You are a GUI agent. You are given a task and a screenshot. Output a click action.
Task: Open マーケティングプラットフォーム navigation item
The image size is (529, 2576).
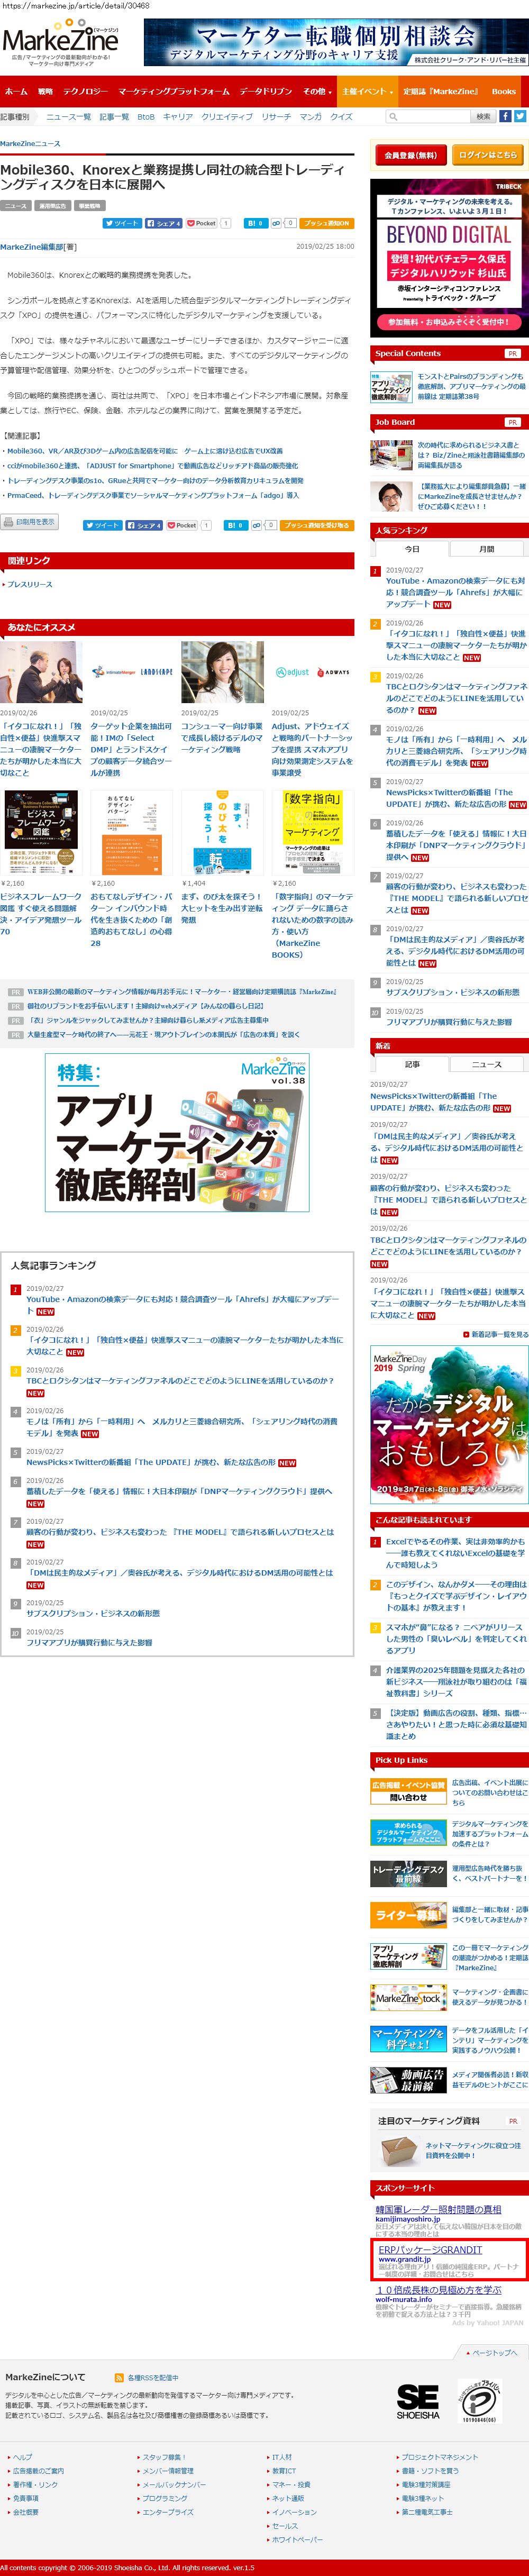click(174, 91)
